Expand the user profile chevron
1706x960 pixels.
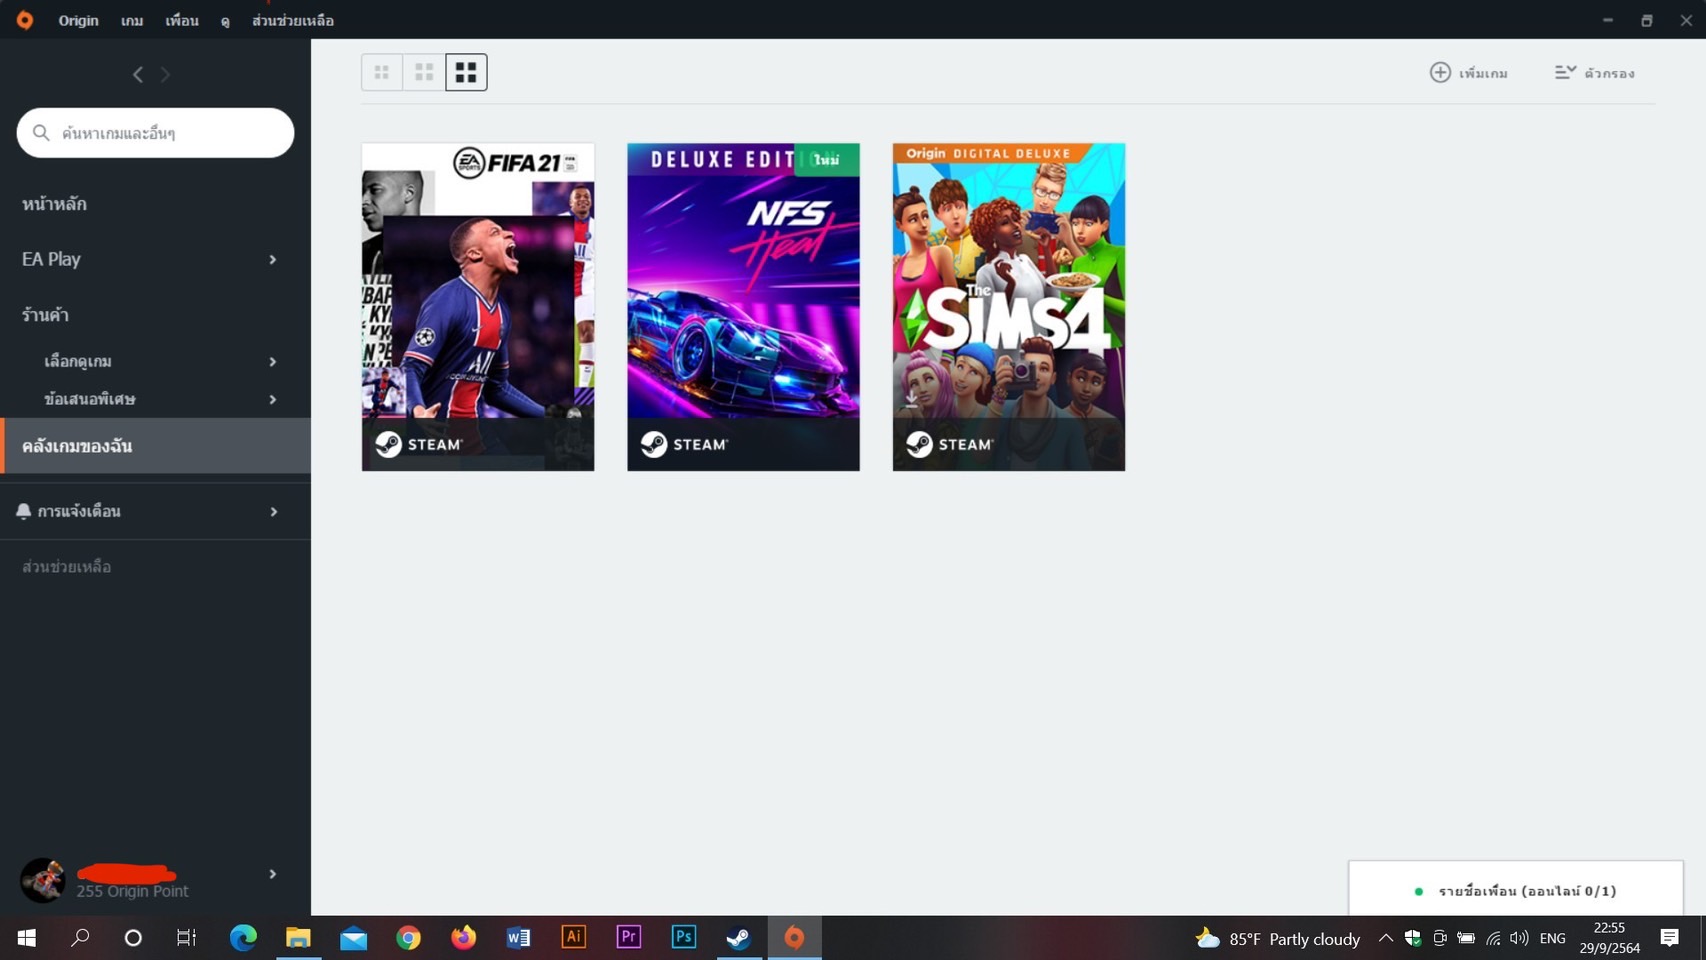(x=272, y=874)
